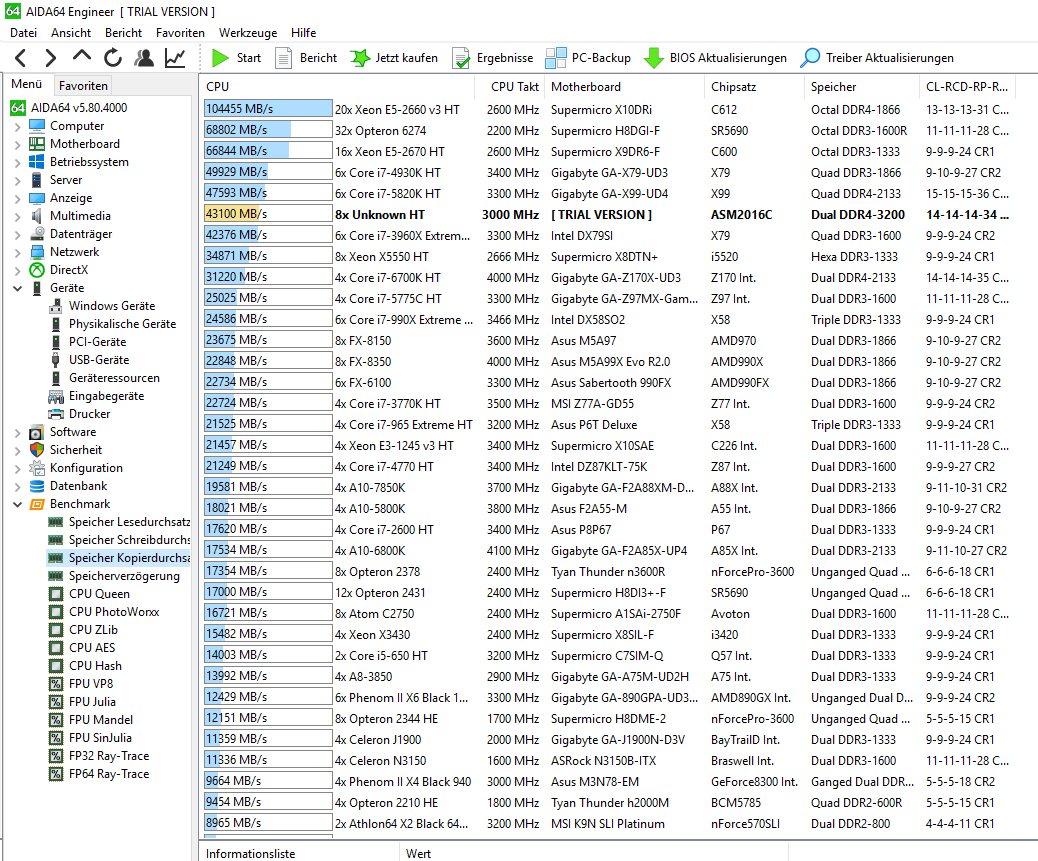Viewport: 1038px width, 861px height.
Task: Expand the Multimedia tree node
Action: coord(18,216)
